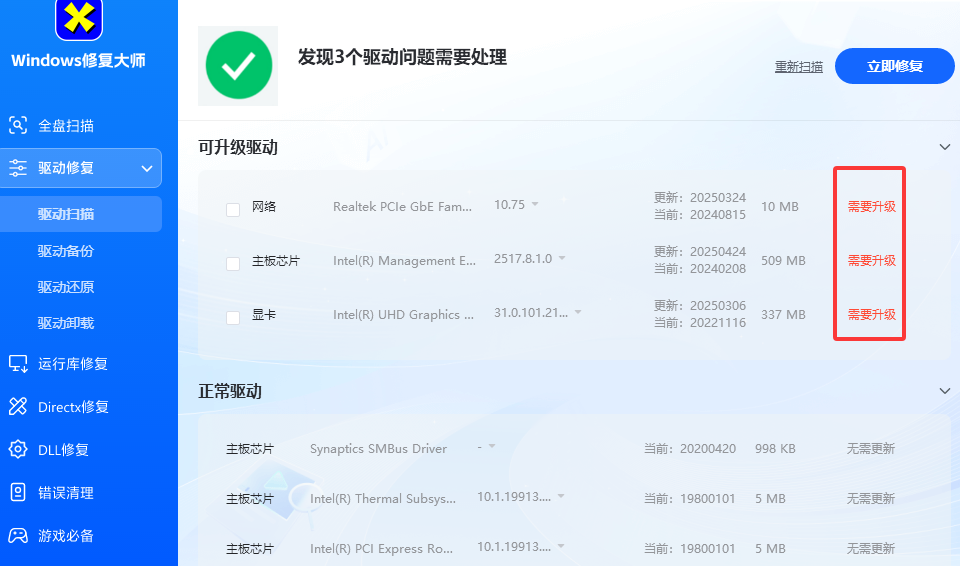Viewport: 960px width, 566px height.
Task: Click the 全盘扫描 scan icon
Action: [18, 125]
